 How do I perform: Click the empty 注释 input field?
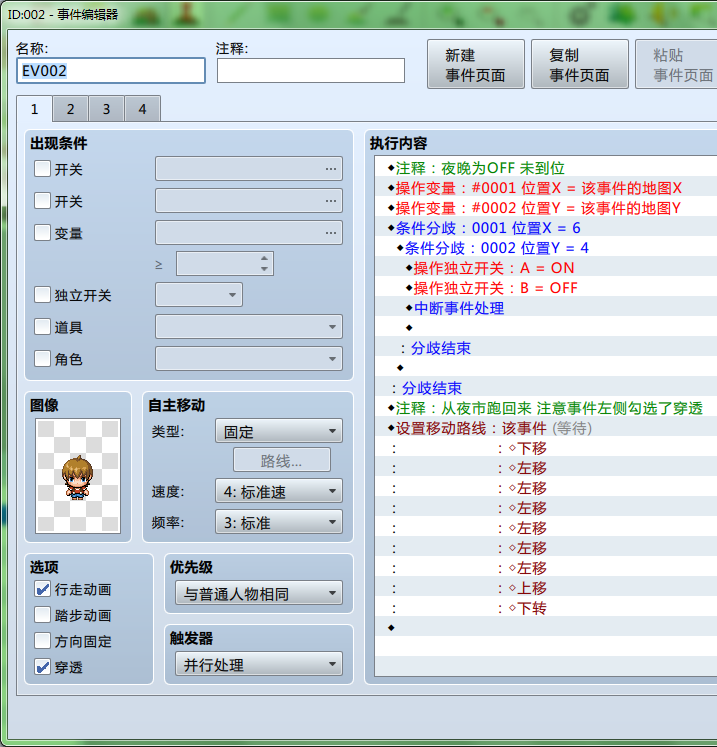click(x=311, y=71)
